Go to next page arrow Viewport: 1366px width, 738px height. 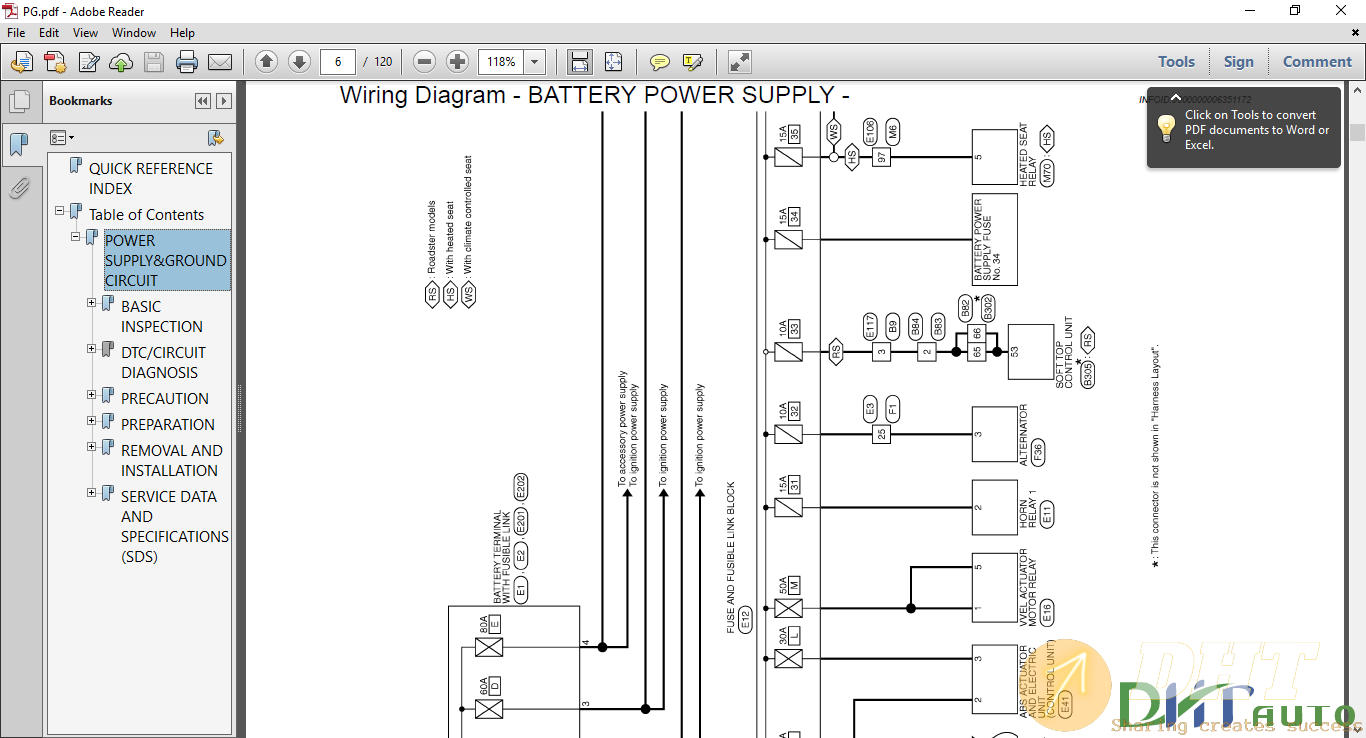click(x=299, y=62)
